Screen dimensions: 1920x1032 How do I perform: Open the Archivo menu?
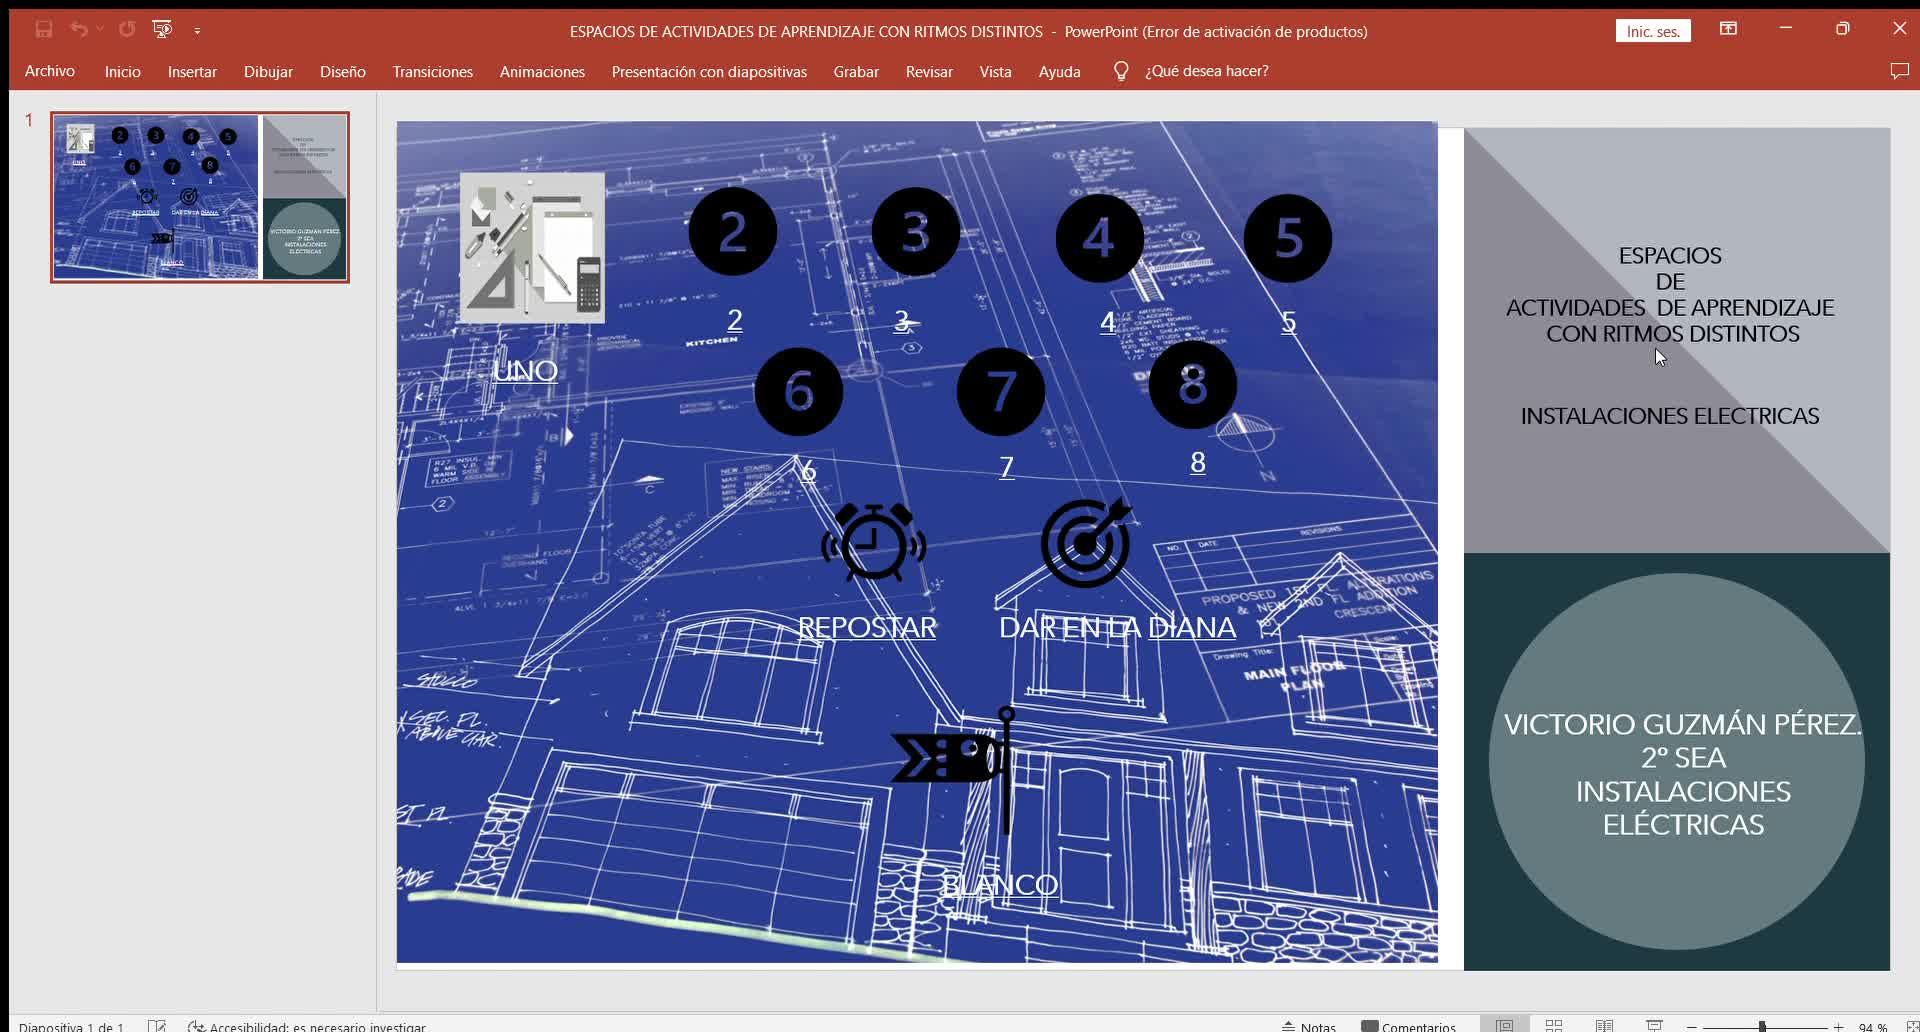50,71
